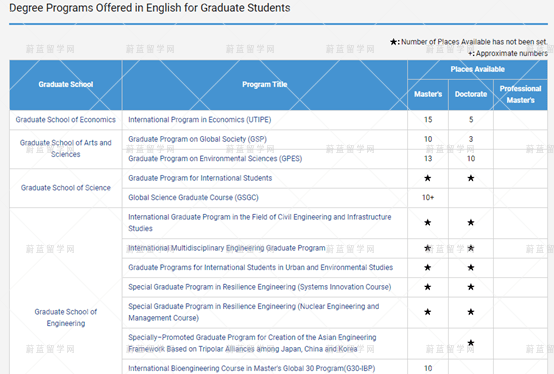Viewport: 554px width, 374px height.
Task: Click Graduate School of Arts and Sciences cell
Action: (x=66, y=149)
